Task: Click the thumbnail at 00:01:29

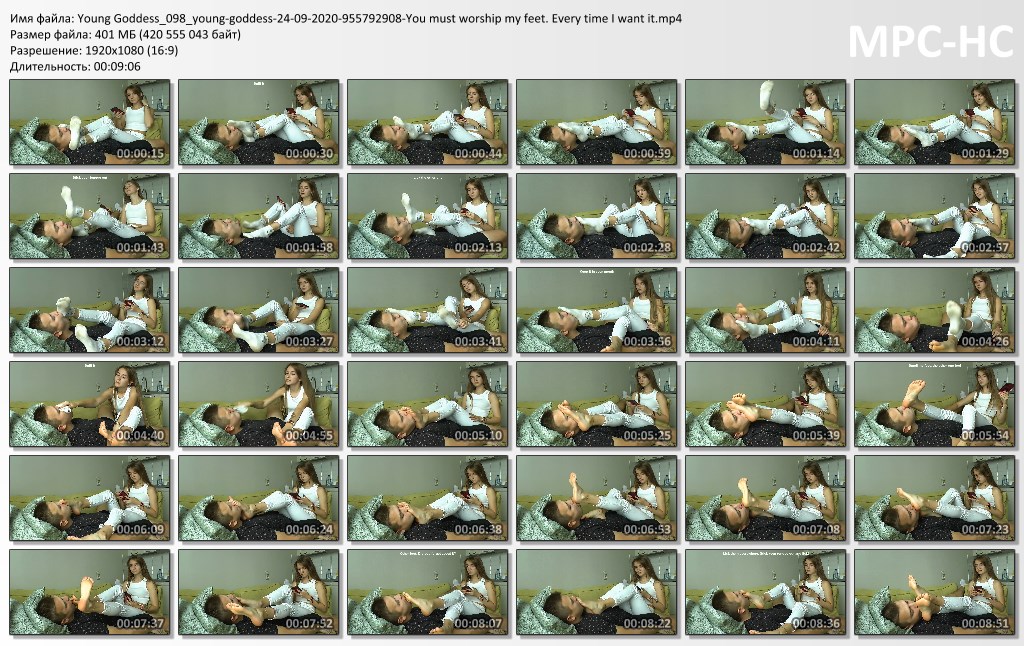Action: tap(935, 122)
